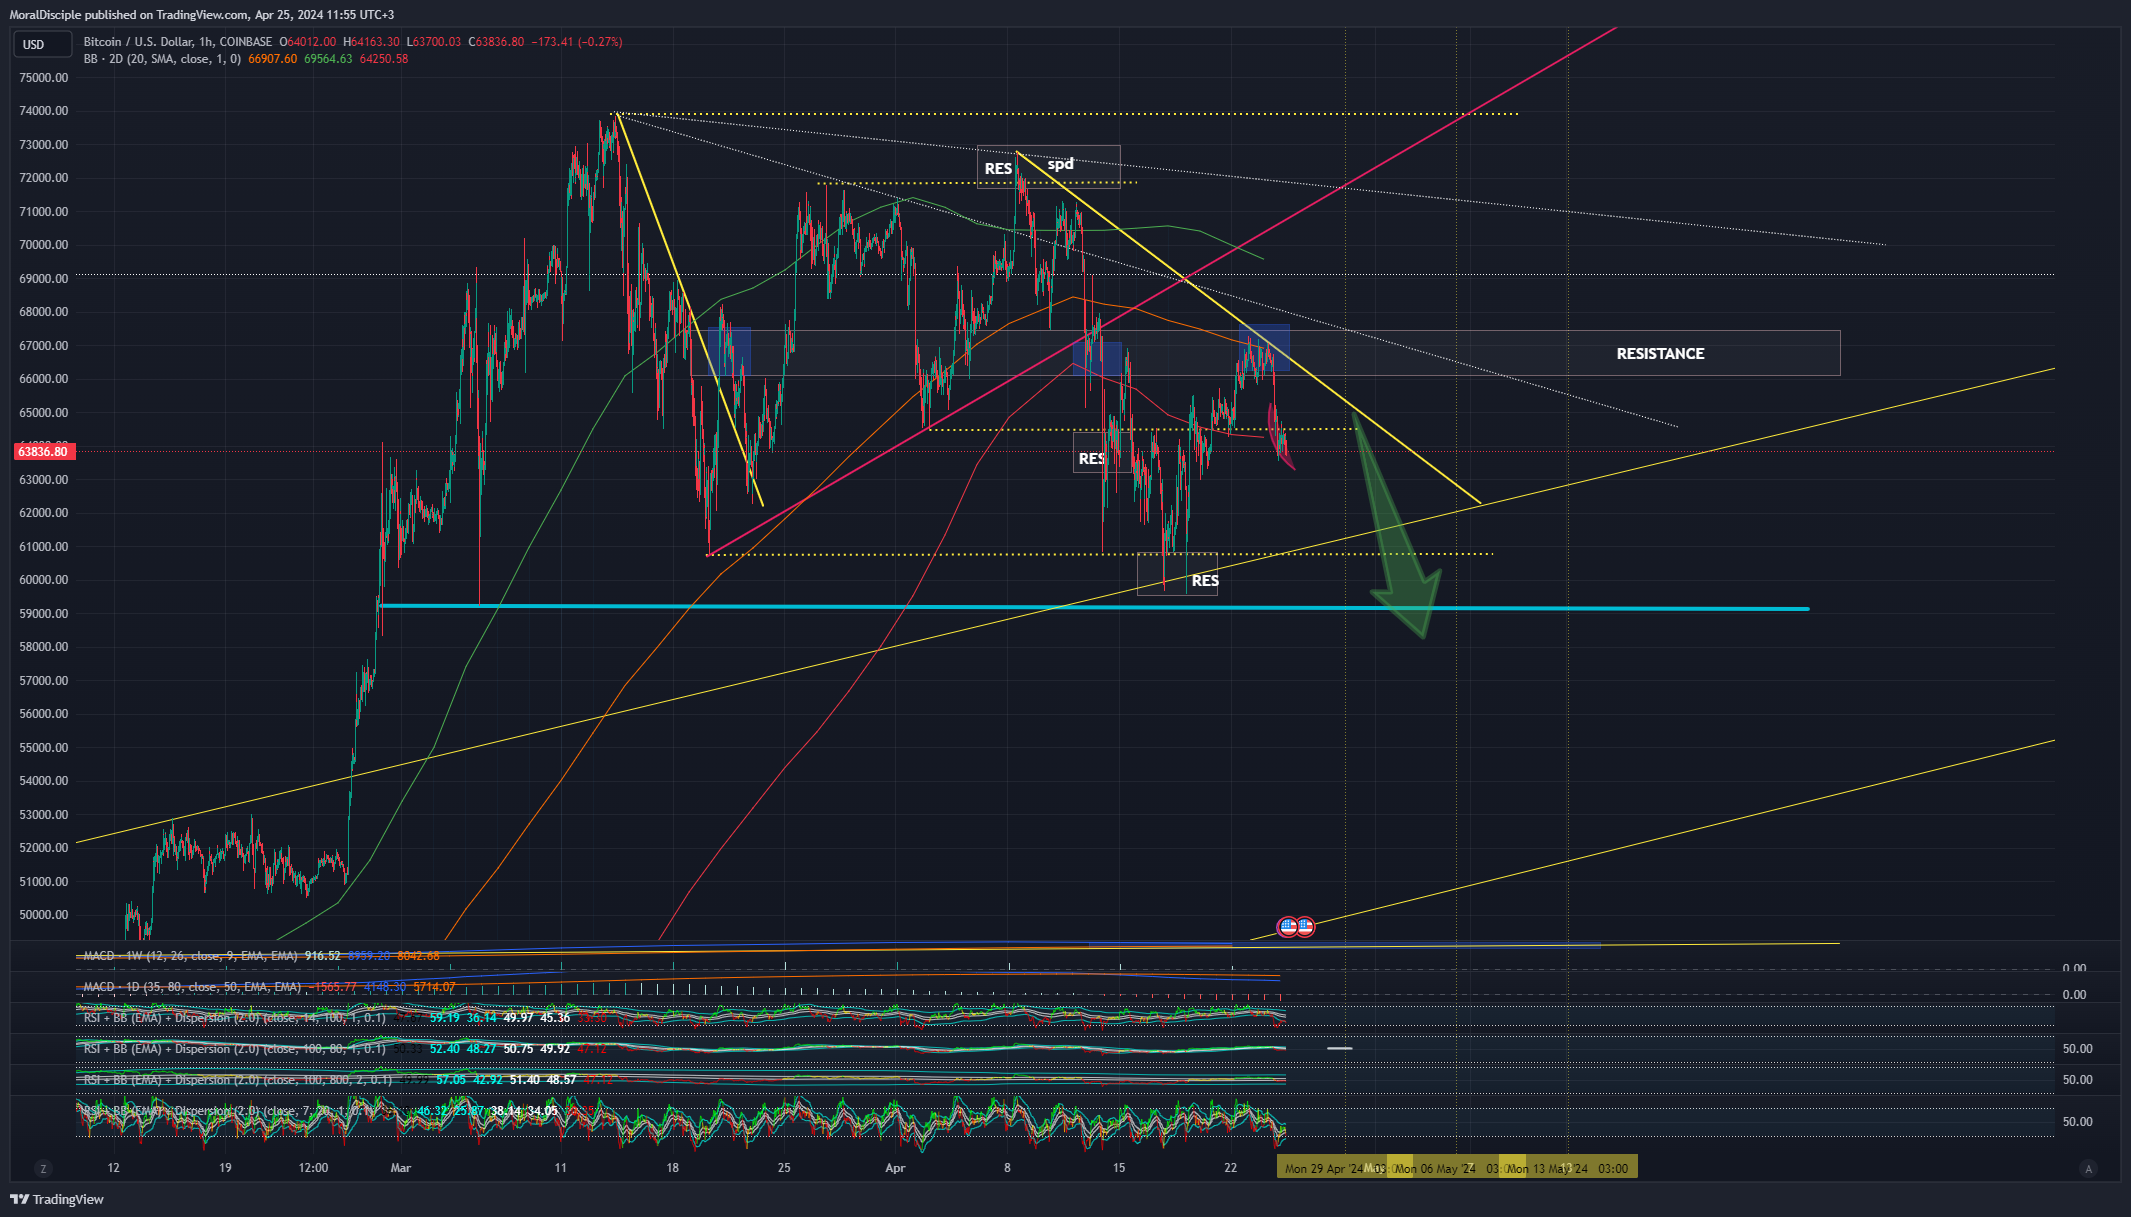
Task: Click the auto-scale A icon
Action: (2087, 1168)
